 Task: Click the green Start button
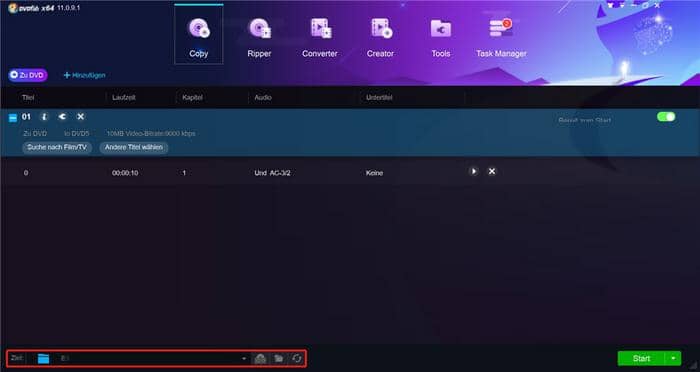tap(641, 358)
